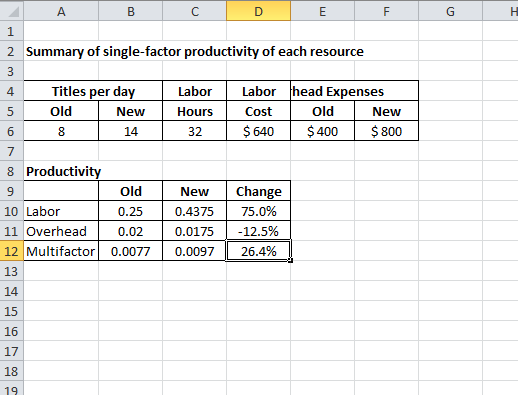Click the 0.25 labor old cell

(x=131, y=211)
